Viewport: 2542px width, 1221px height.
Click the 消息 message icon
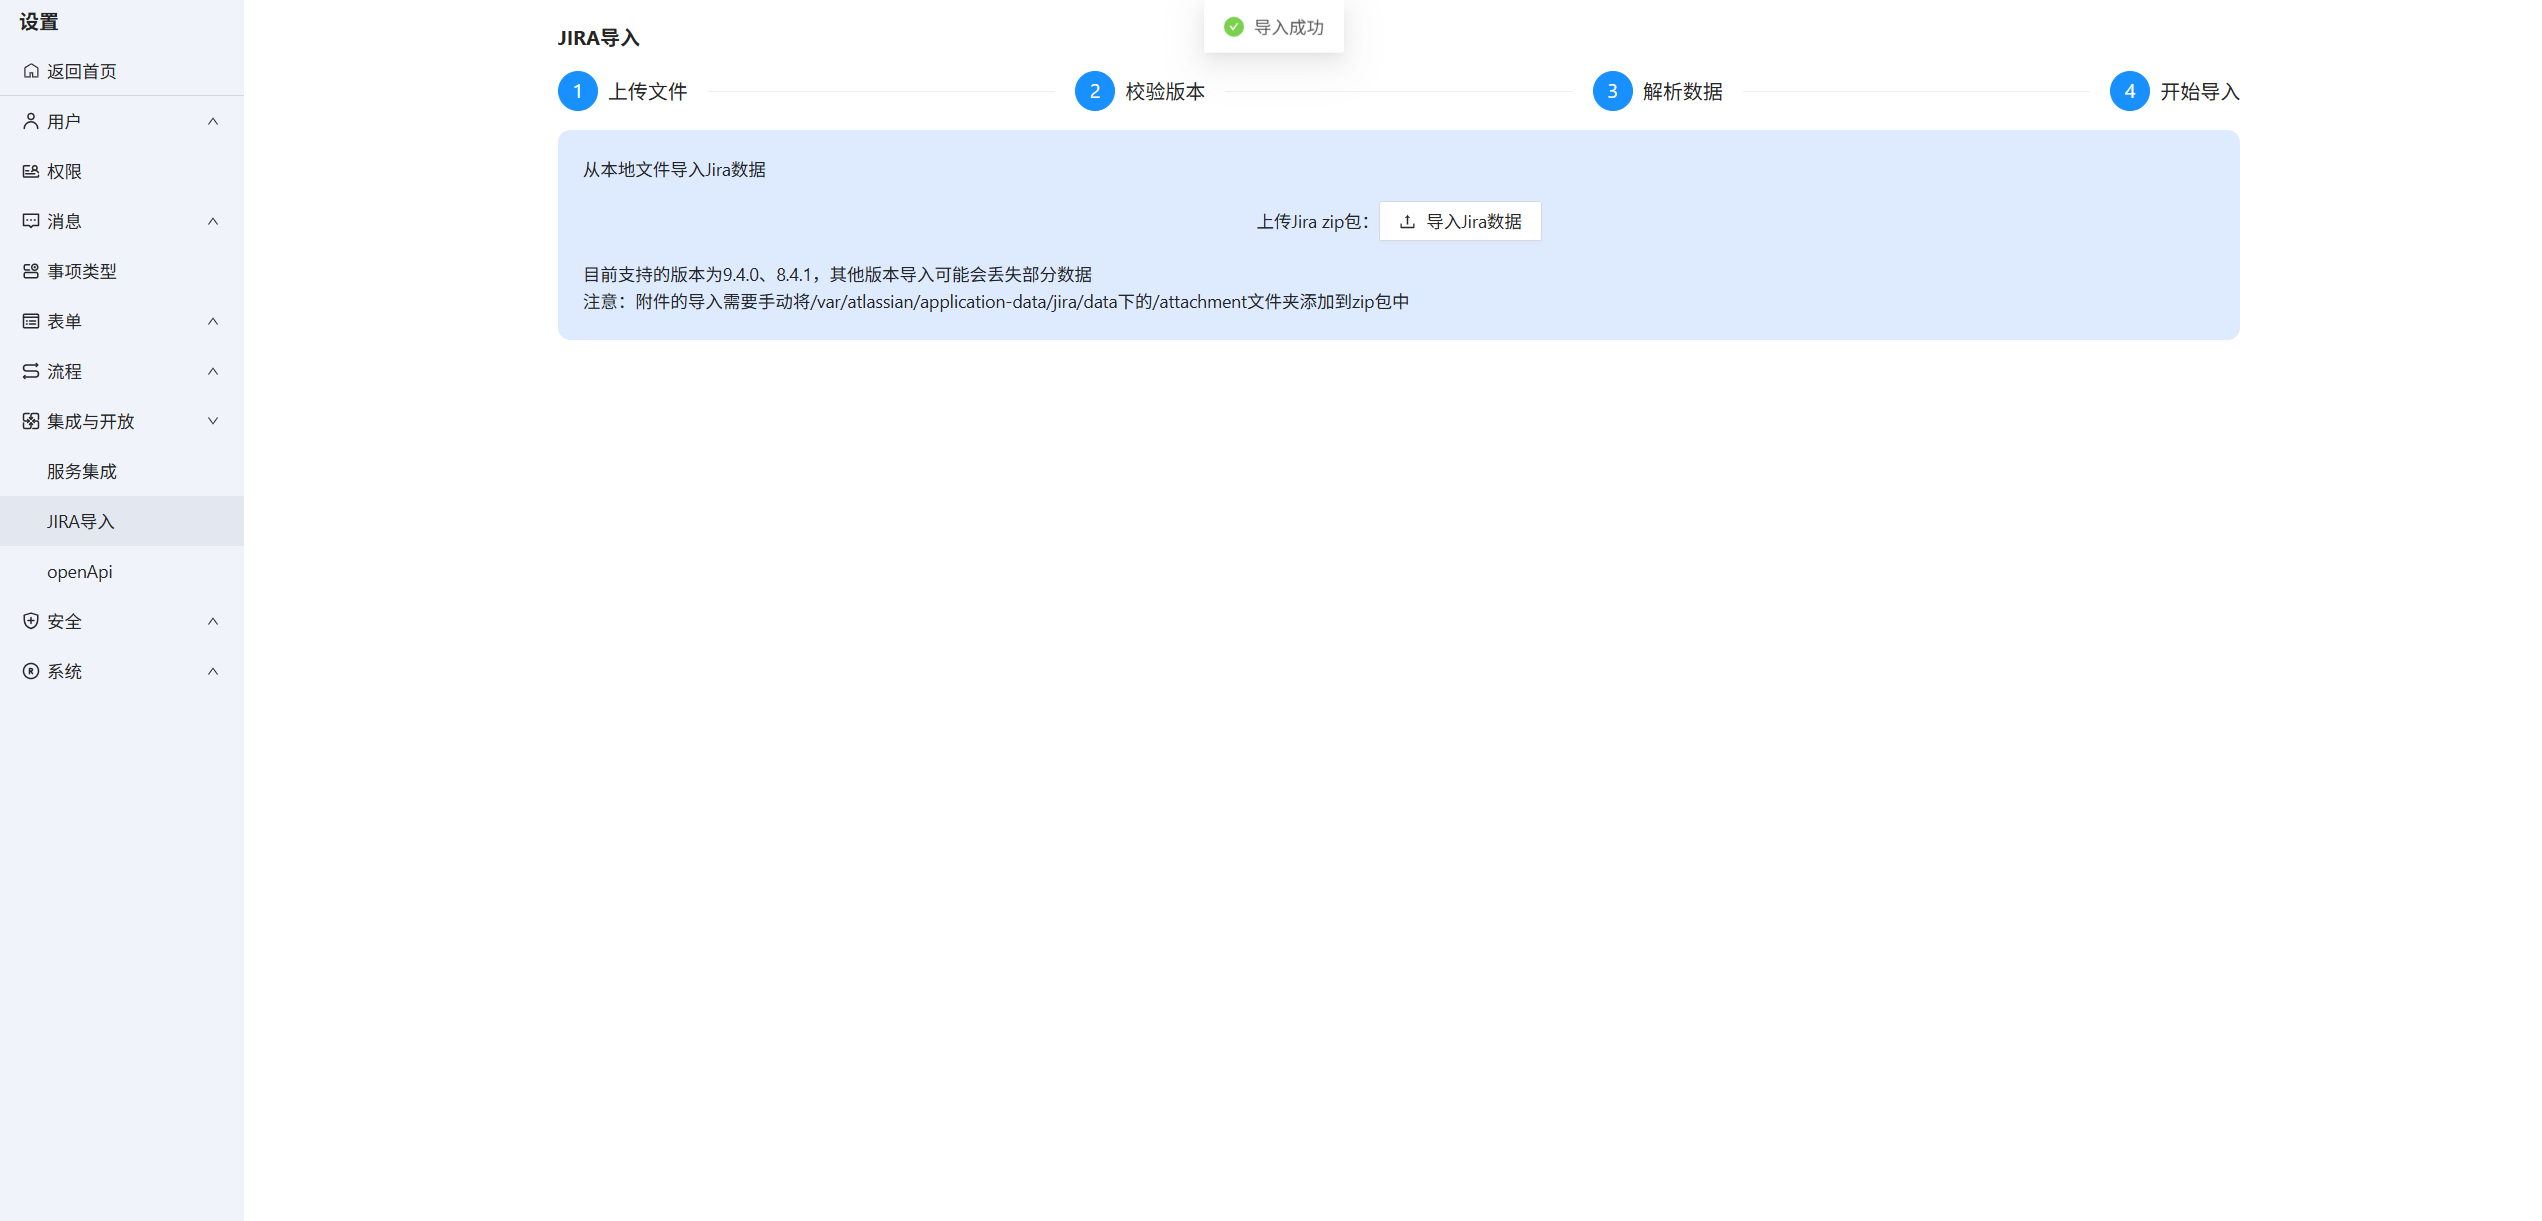[x=31, y=221]
